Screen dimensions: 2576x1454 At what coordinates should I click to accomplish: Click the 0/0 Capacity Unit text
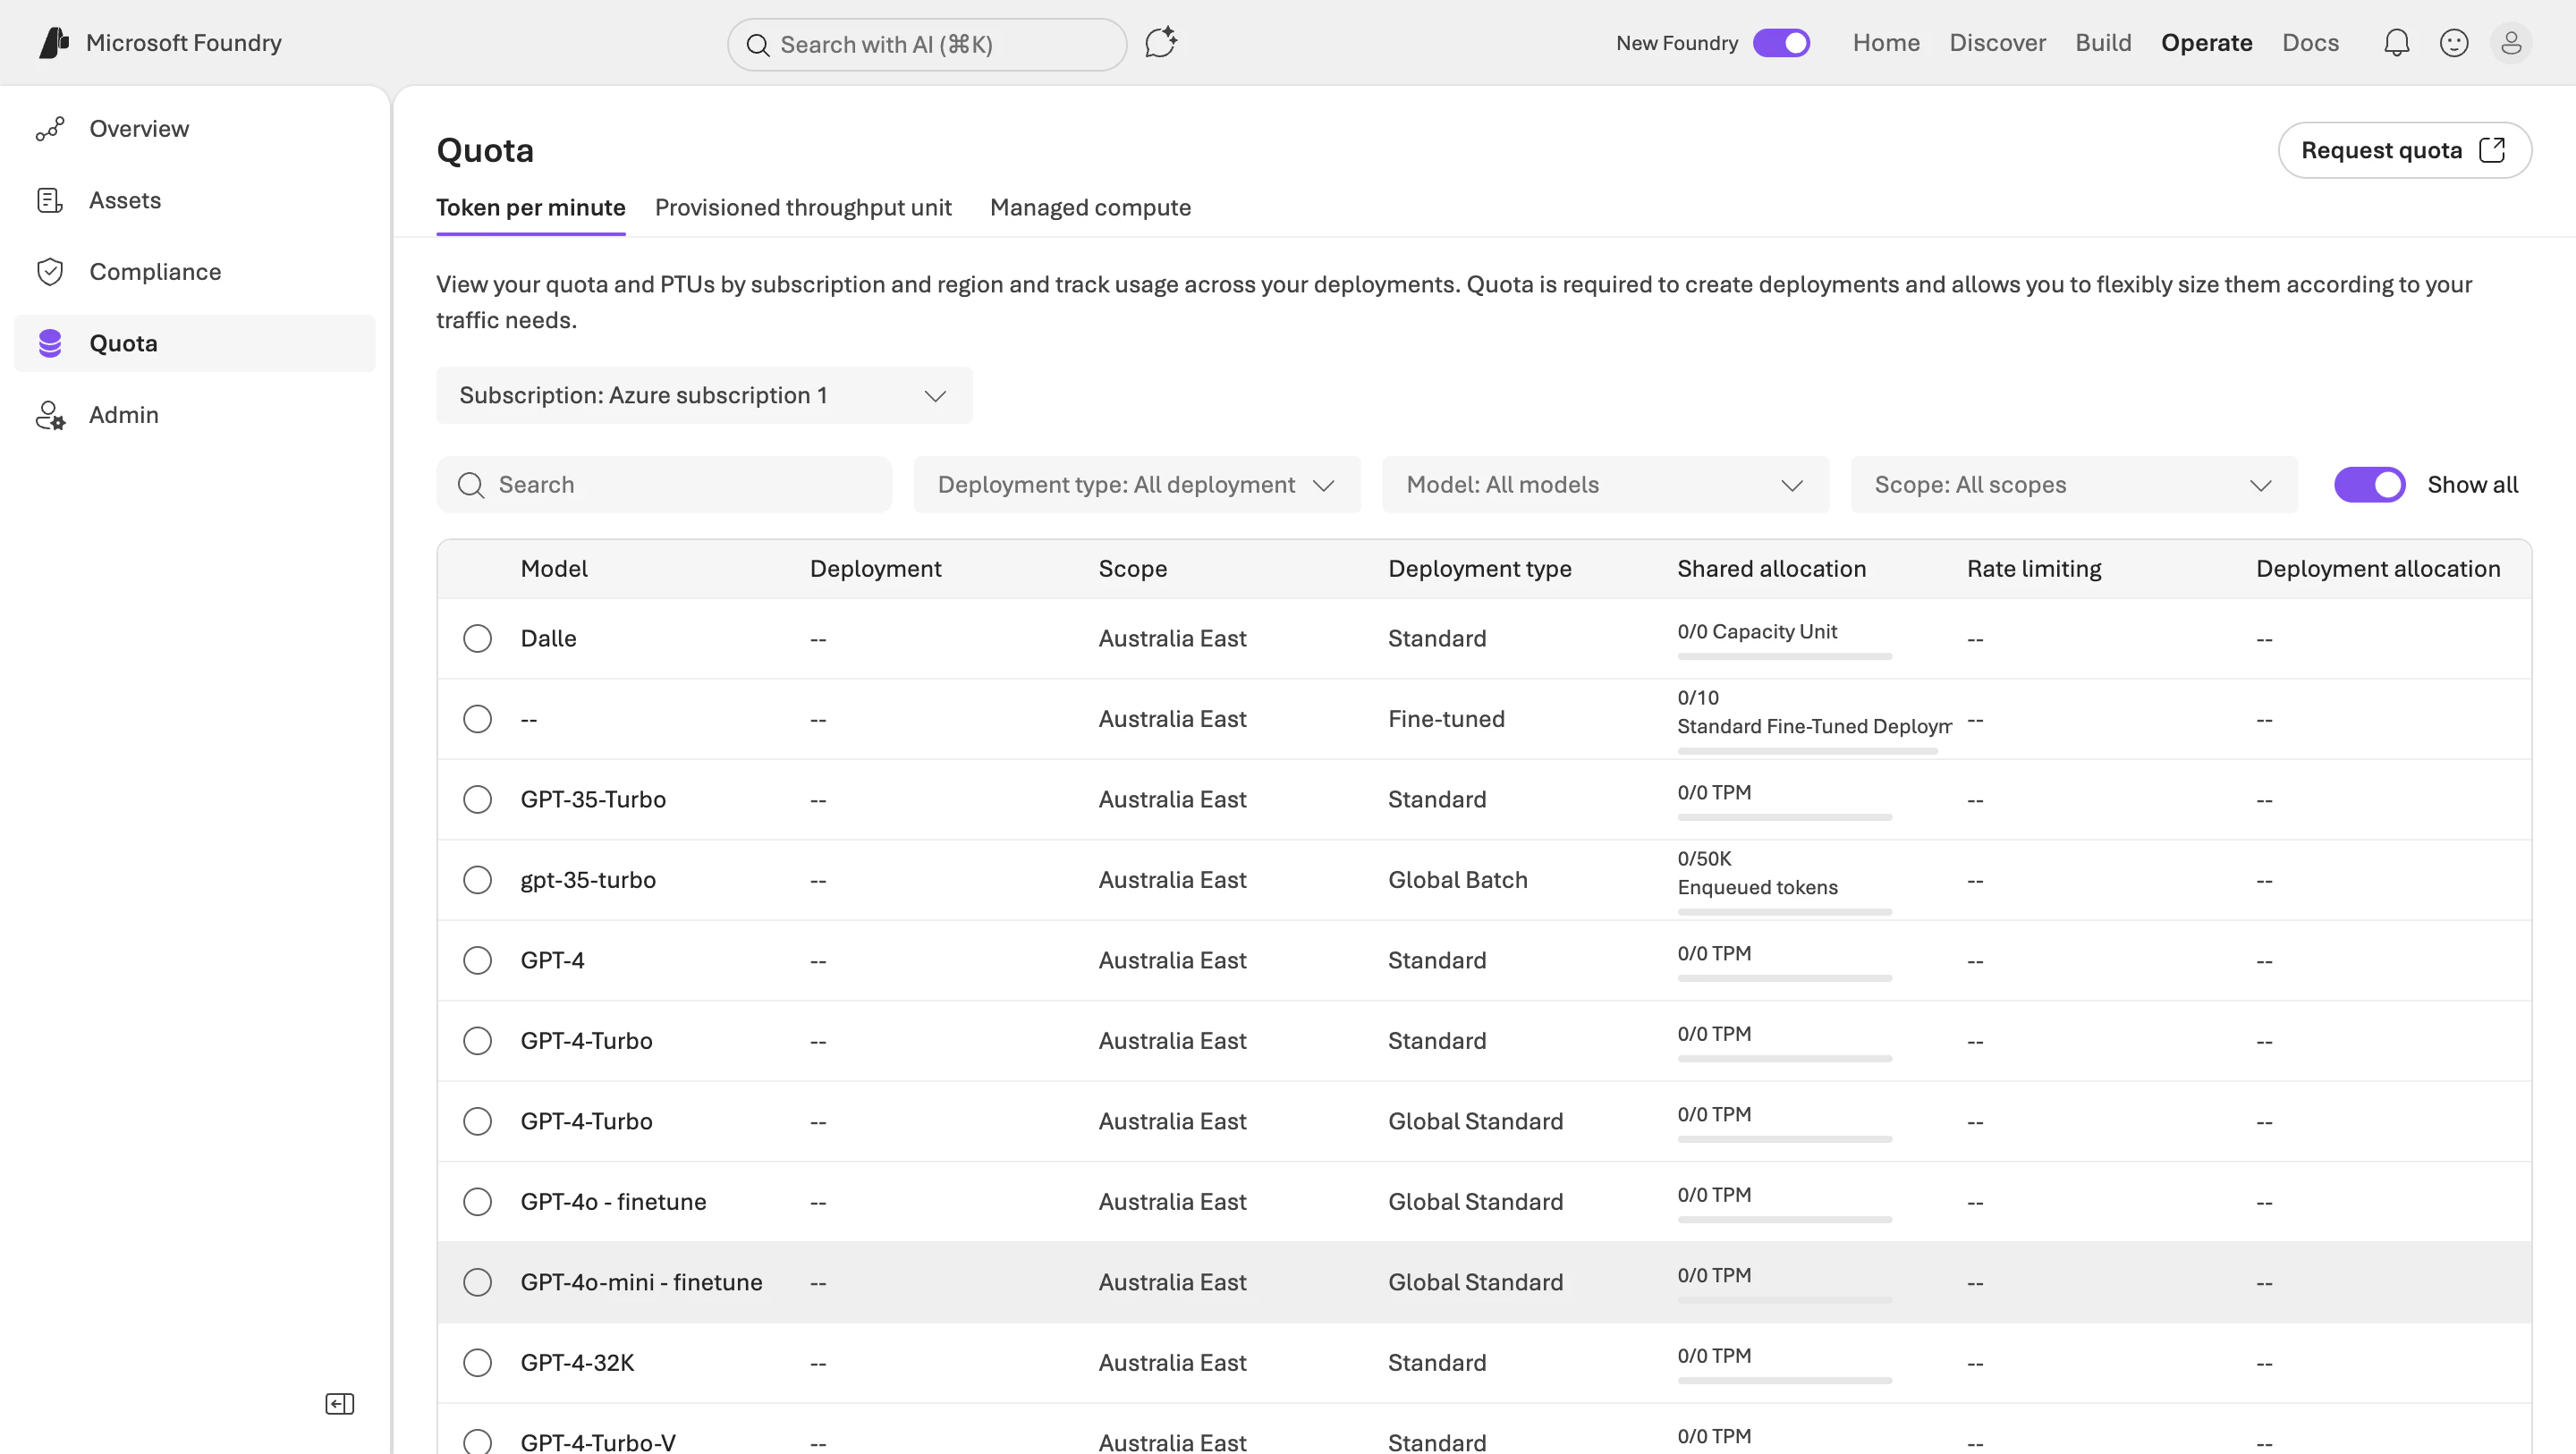click(x=1757, y=632)
